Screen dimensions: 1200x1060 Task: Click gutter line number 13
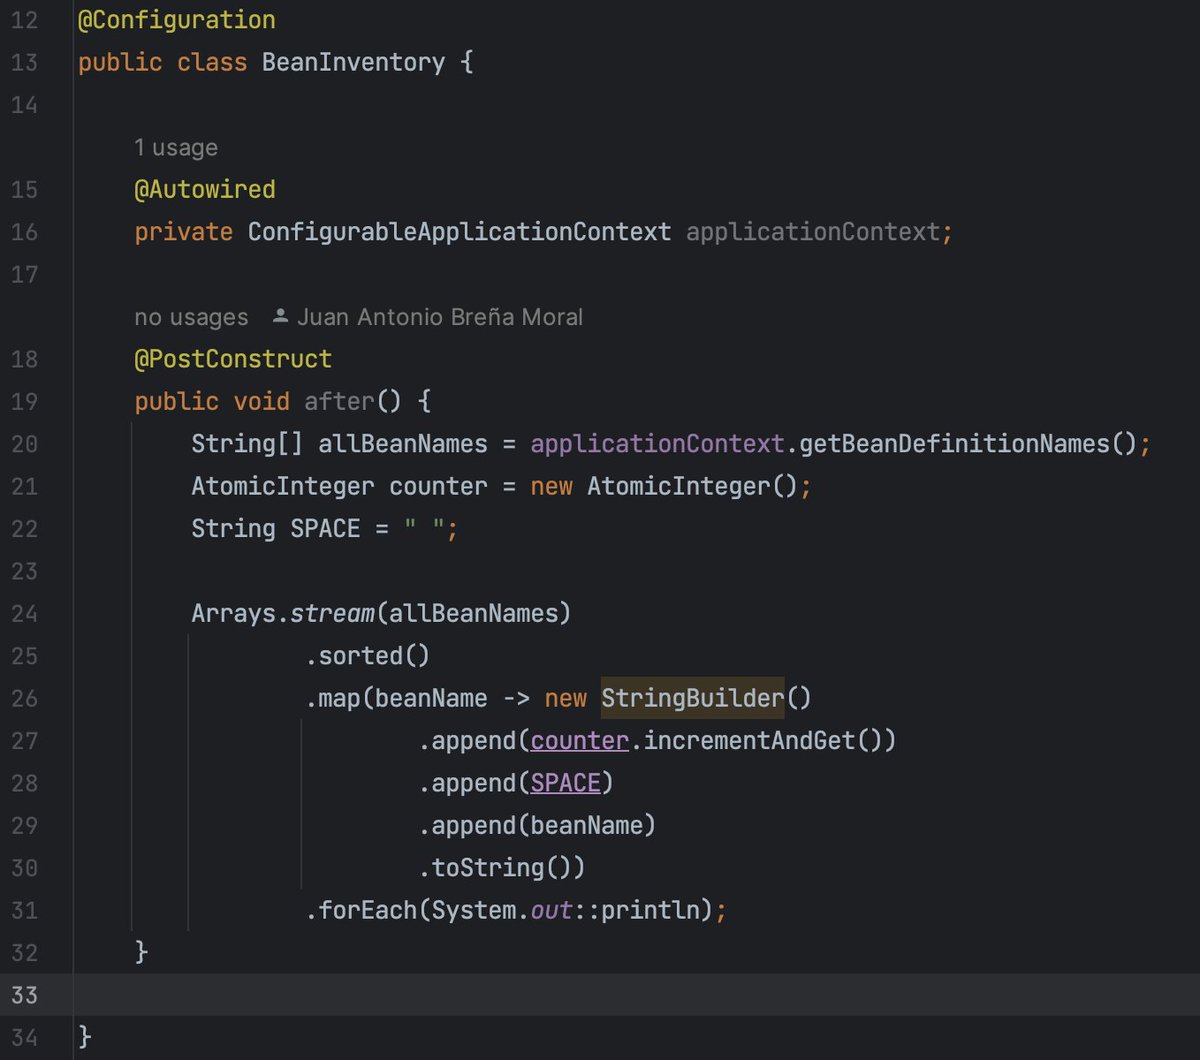point(24,62)
